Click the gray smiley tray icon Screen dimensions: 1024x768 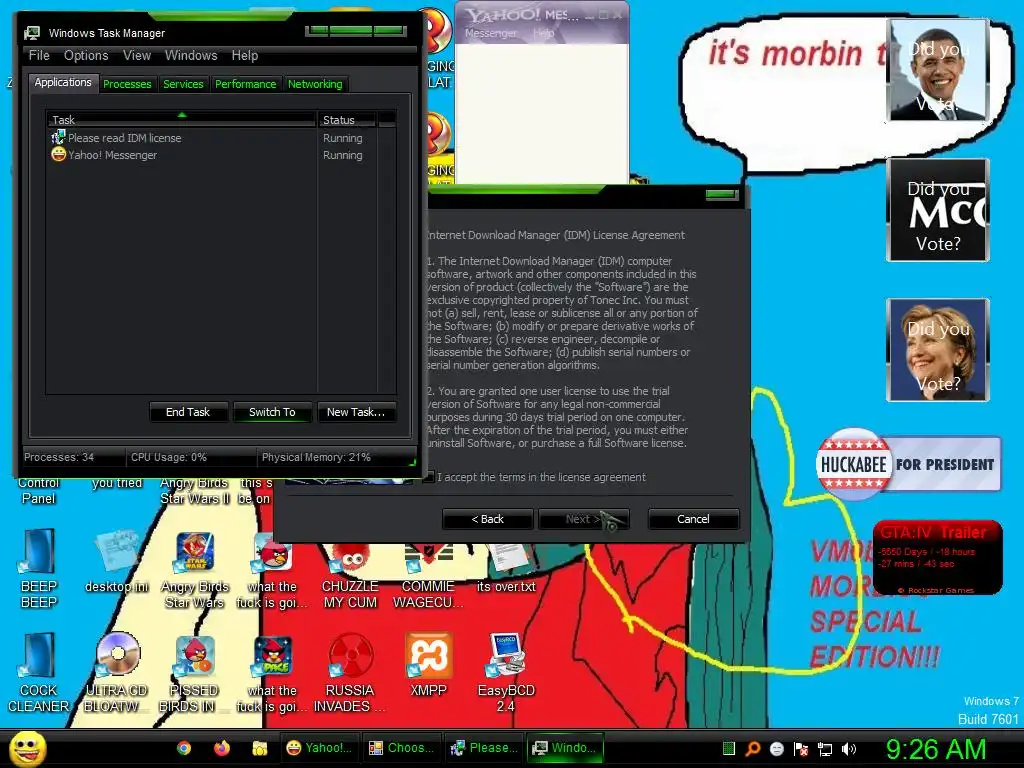point(776,748)
